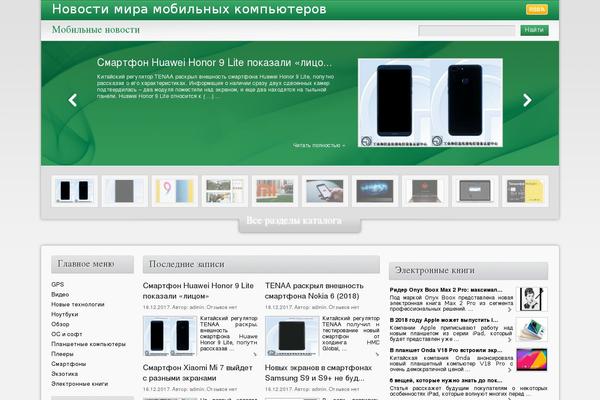The image size is (600, 400).
Task: Select the two black phones carousel thumbnail
Action: coord(75,191)
